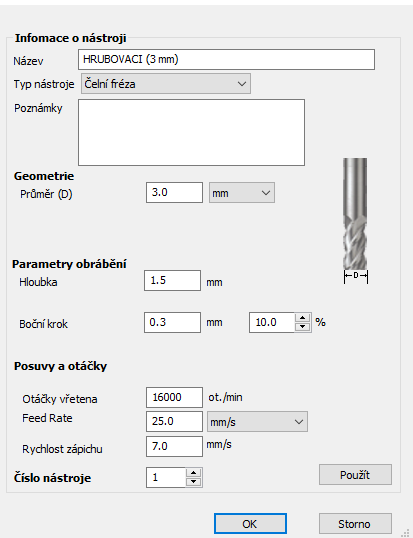
Task: Click the Otáčky vřetena speed field
Action: tap(174, 397)
